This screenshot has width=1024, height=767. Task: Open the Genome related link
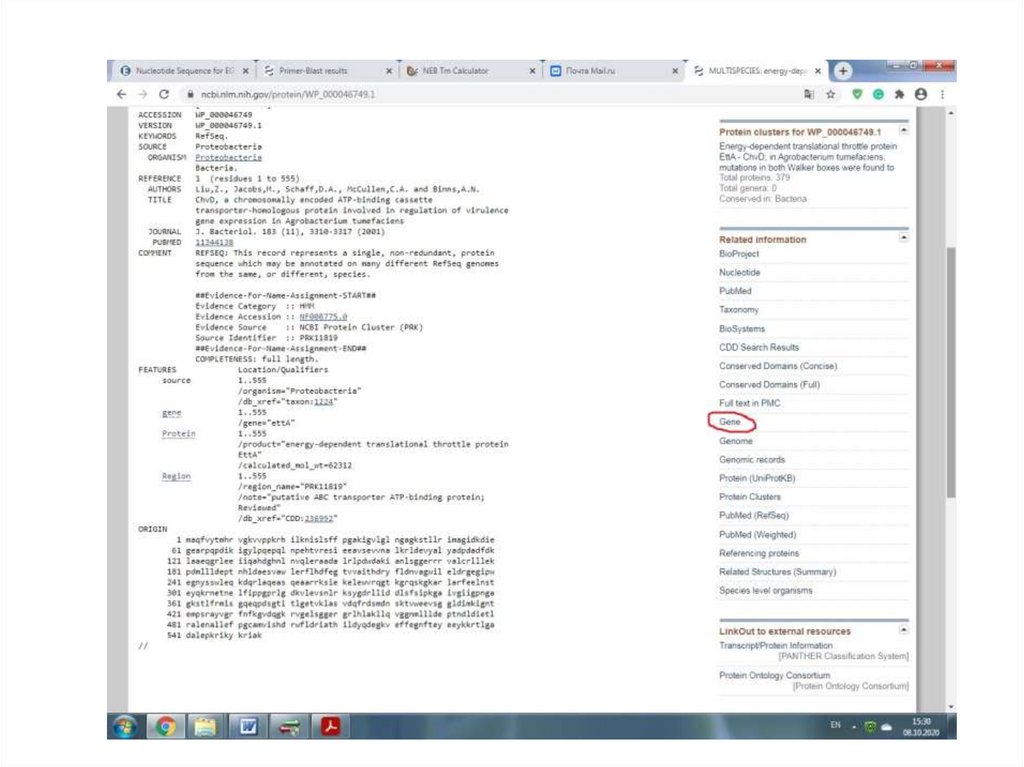(735, 441)
